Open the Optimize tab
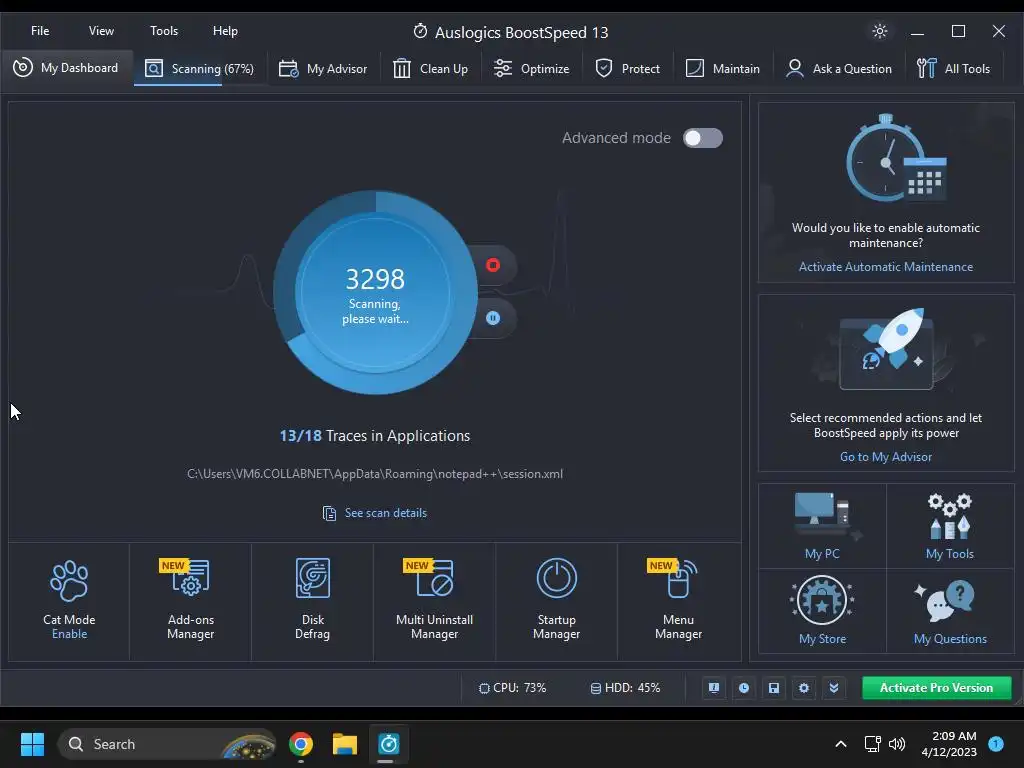The image size is (1024, 768). [x=531, y=69]
